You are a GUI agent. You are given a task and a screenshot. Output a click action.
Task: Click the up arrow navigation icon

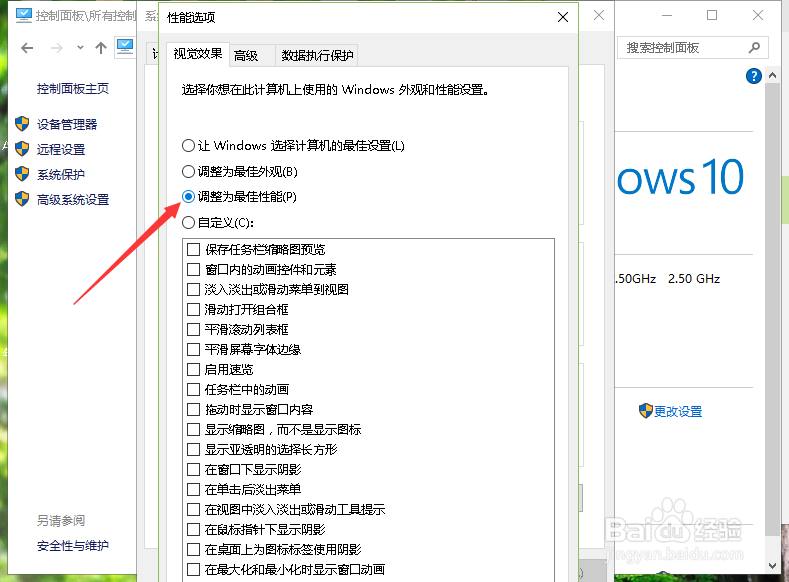(101, 48)
